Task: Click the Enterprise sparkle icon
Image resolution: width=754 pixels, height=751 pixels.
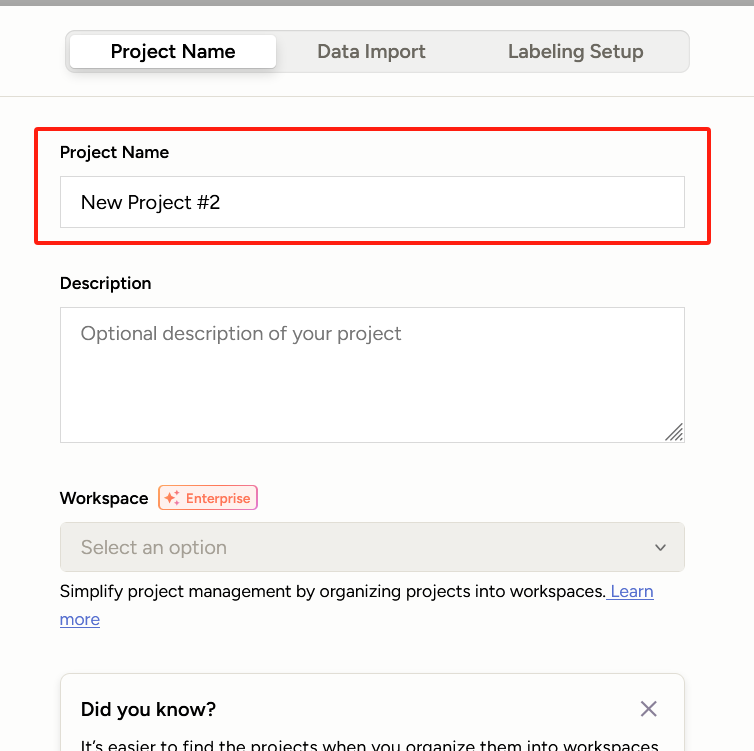Action: 172,498
